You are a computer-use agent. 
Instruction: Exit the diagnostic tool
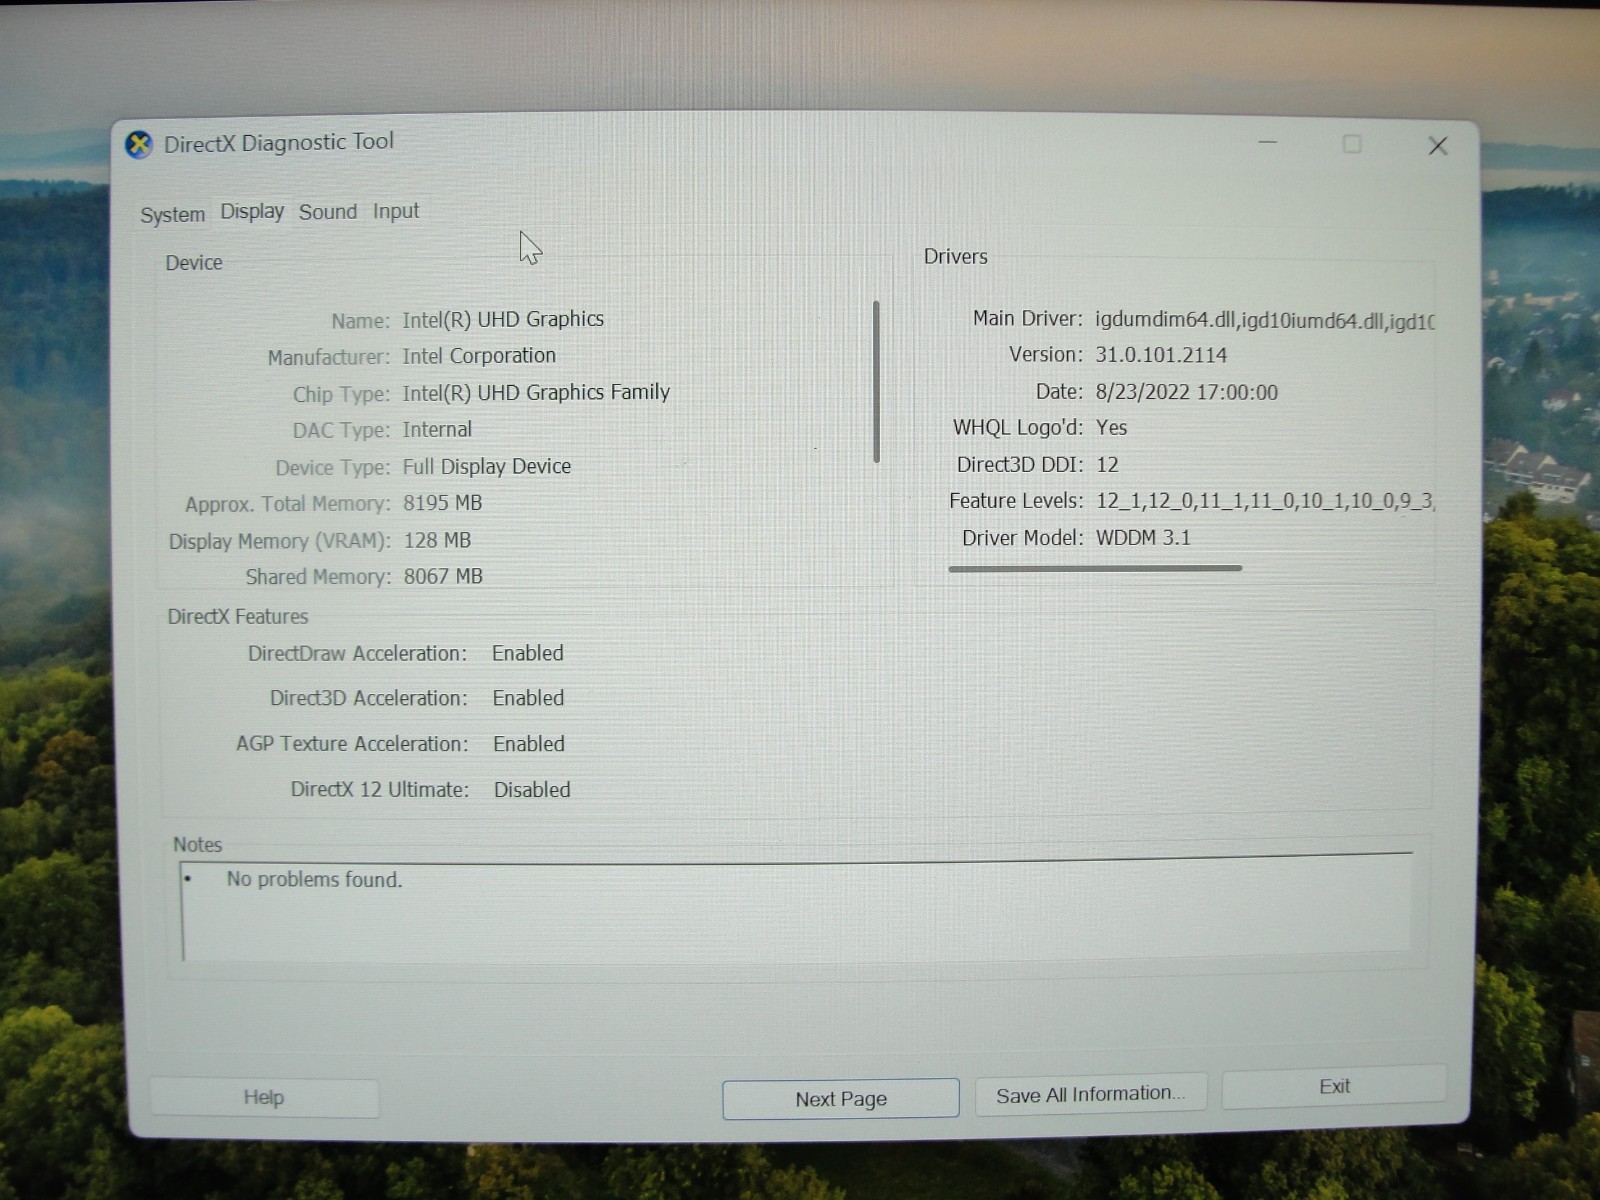pyautogui.click(x=1334, y=1086)
